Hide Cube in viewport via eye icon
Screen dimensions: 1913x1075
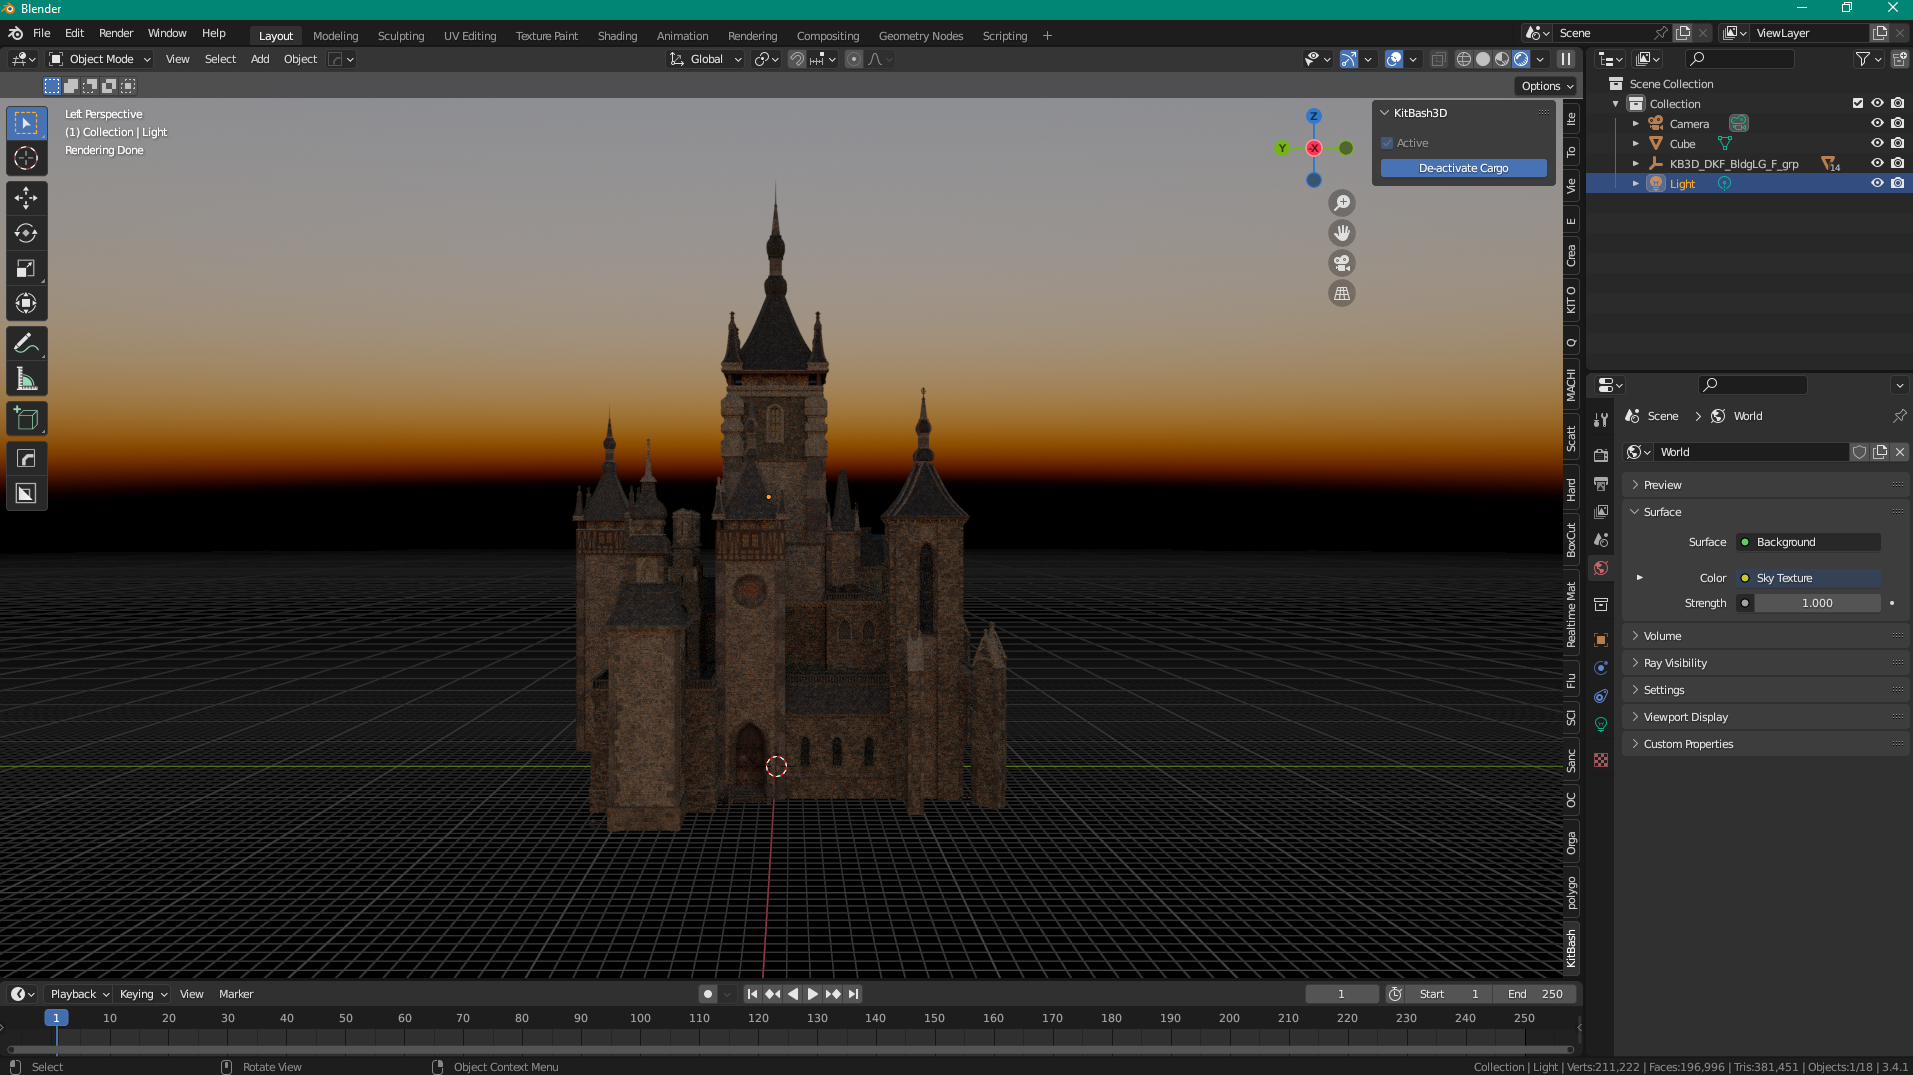1877,144
